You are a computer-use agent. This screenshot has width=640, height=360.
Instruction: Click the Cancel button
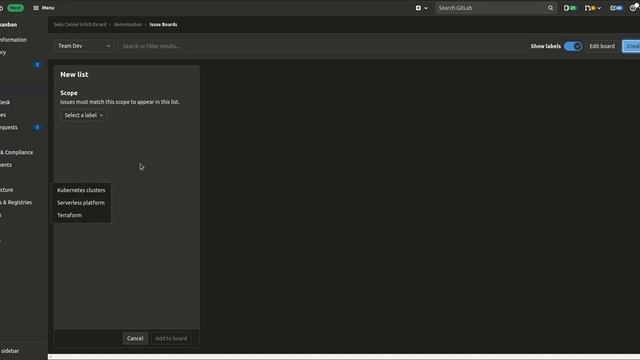coord(135,338)
